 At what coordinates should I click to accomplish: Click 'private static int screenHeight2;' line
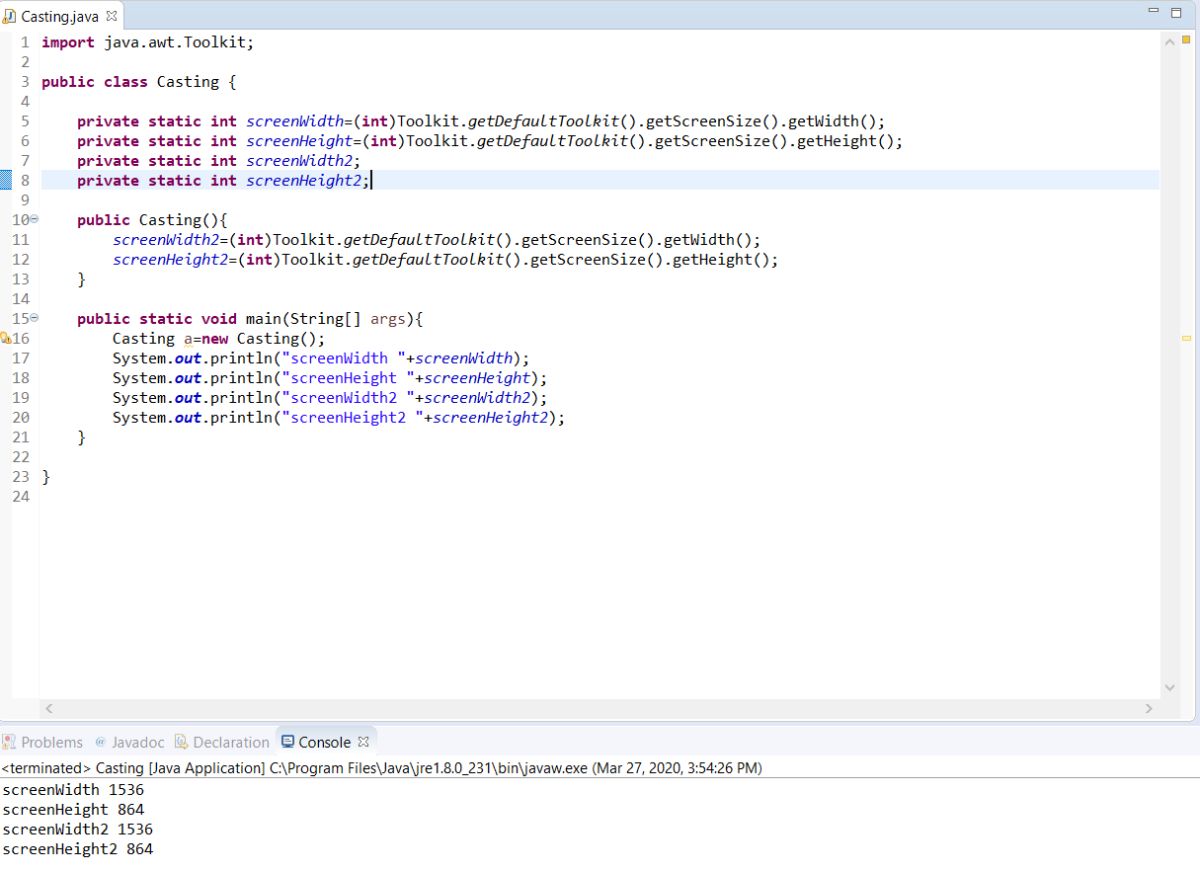(x=223, y=180)
